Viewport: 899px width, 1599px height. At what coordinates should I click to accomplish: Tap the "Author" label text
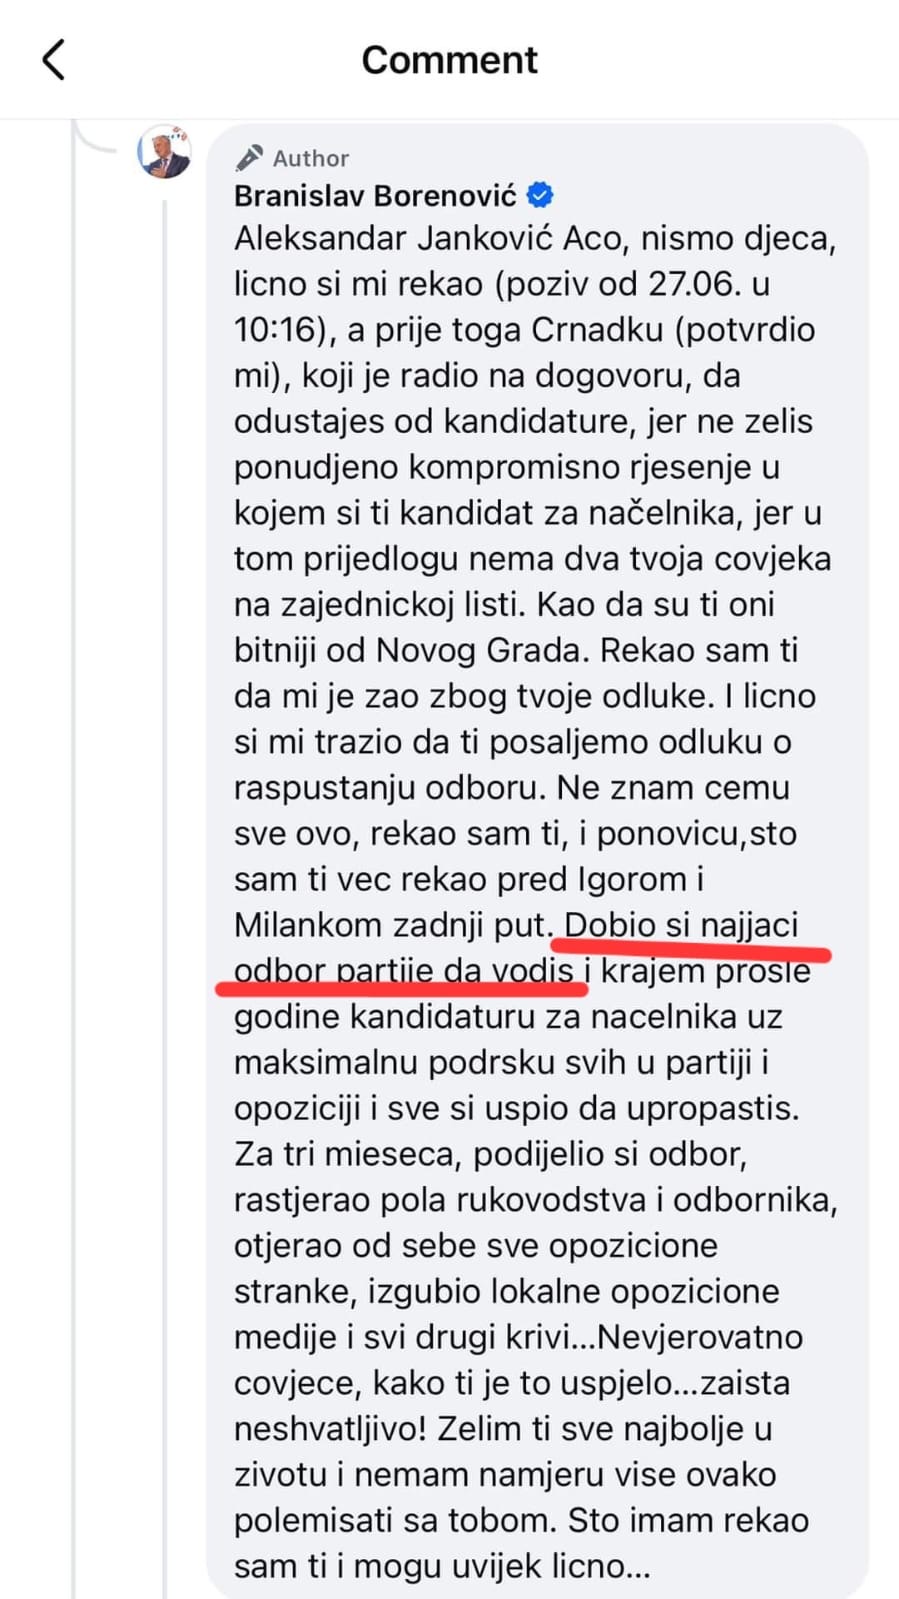coord(311,158)
